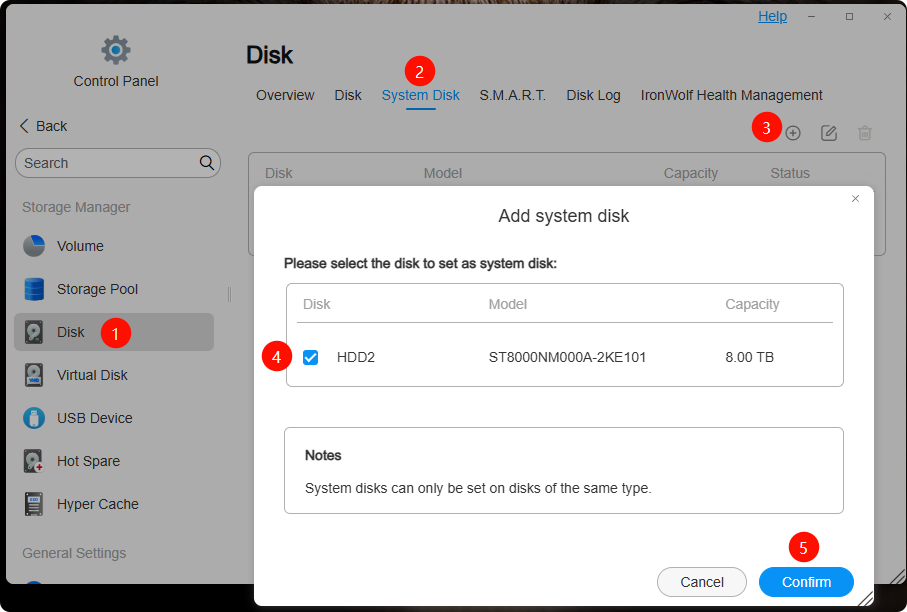
Task: Click the Confirm button
Action: tap(806, 582)
